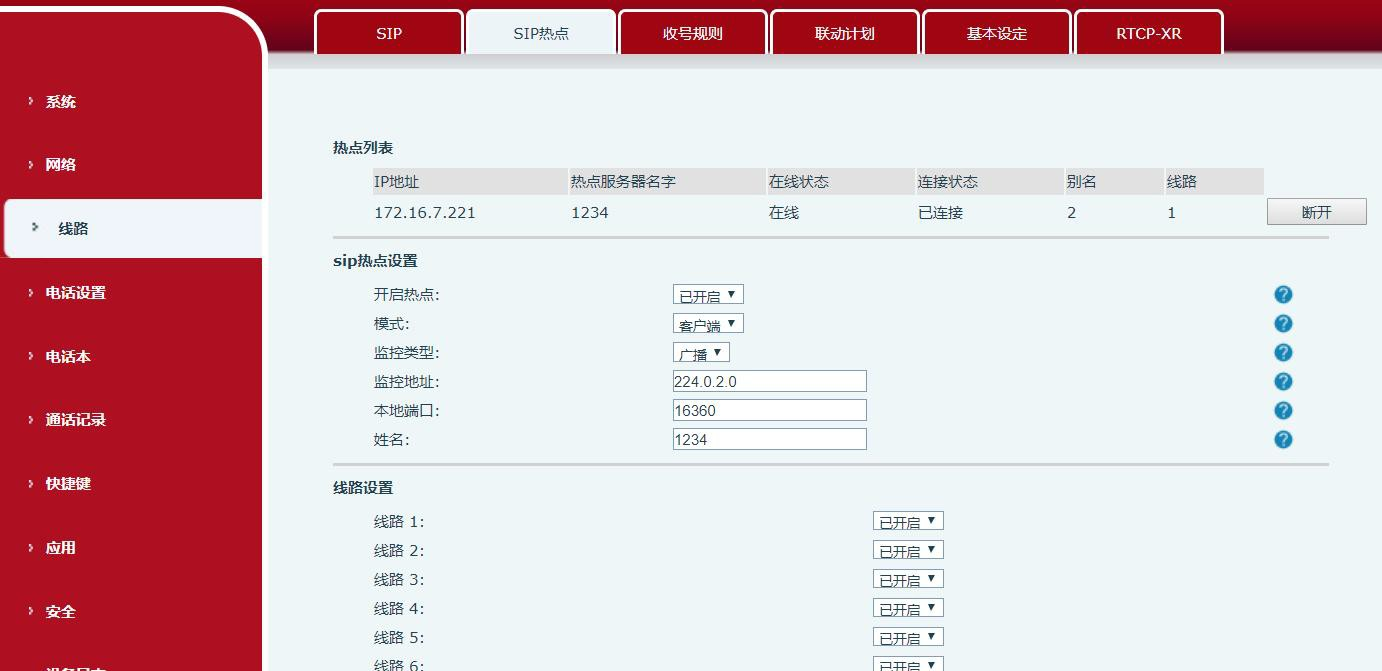The height and width of the screenshot is (671, 1382).
Task: Select the 本地端口 text field
Action: (x=770, y=410)
